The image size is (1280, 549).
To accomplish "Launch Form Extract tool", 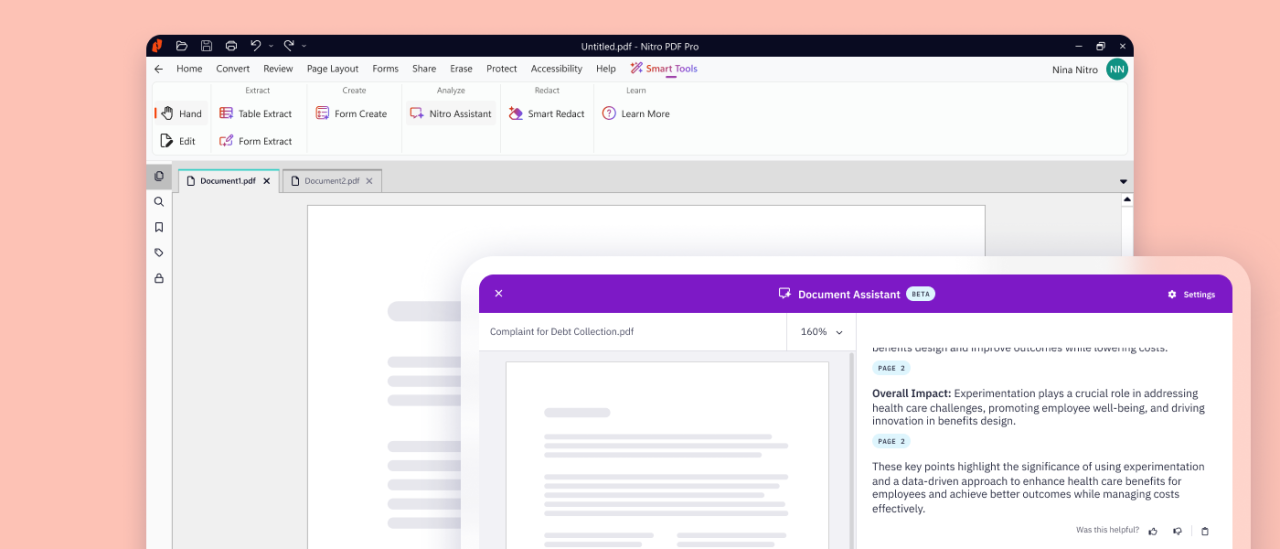I will [256, 141].
